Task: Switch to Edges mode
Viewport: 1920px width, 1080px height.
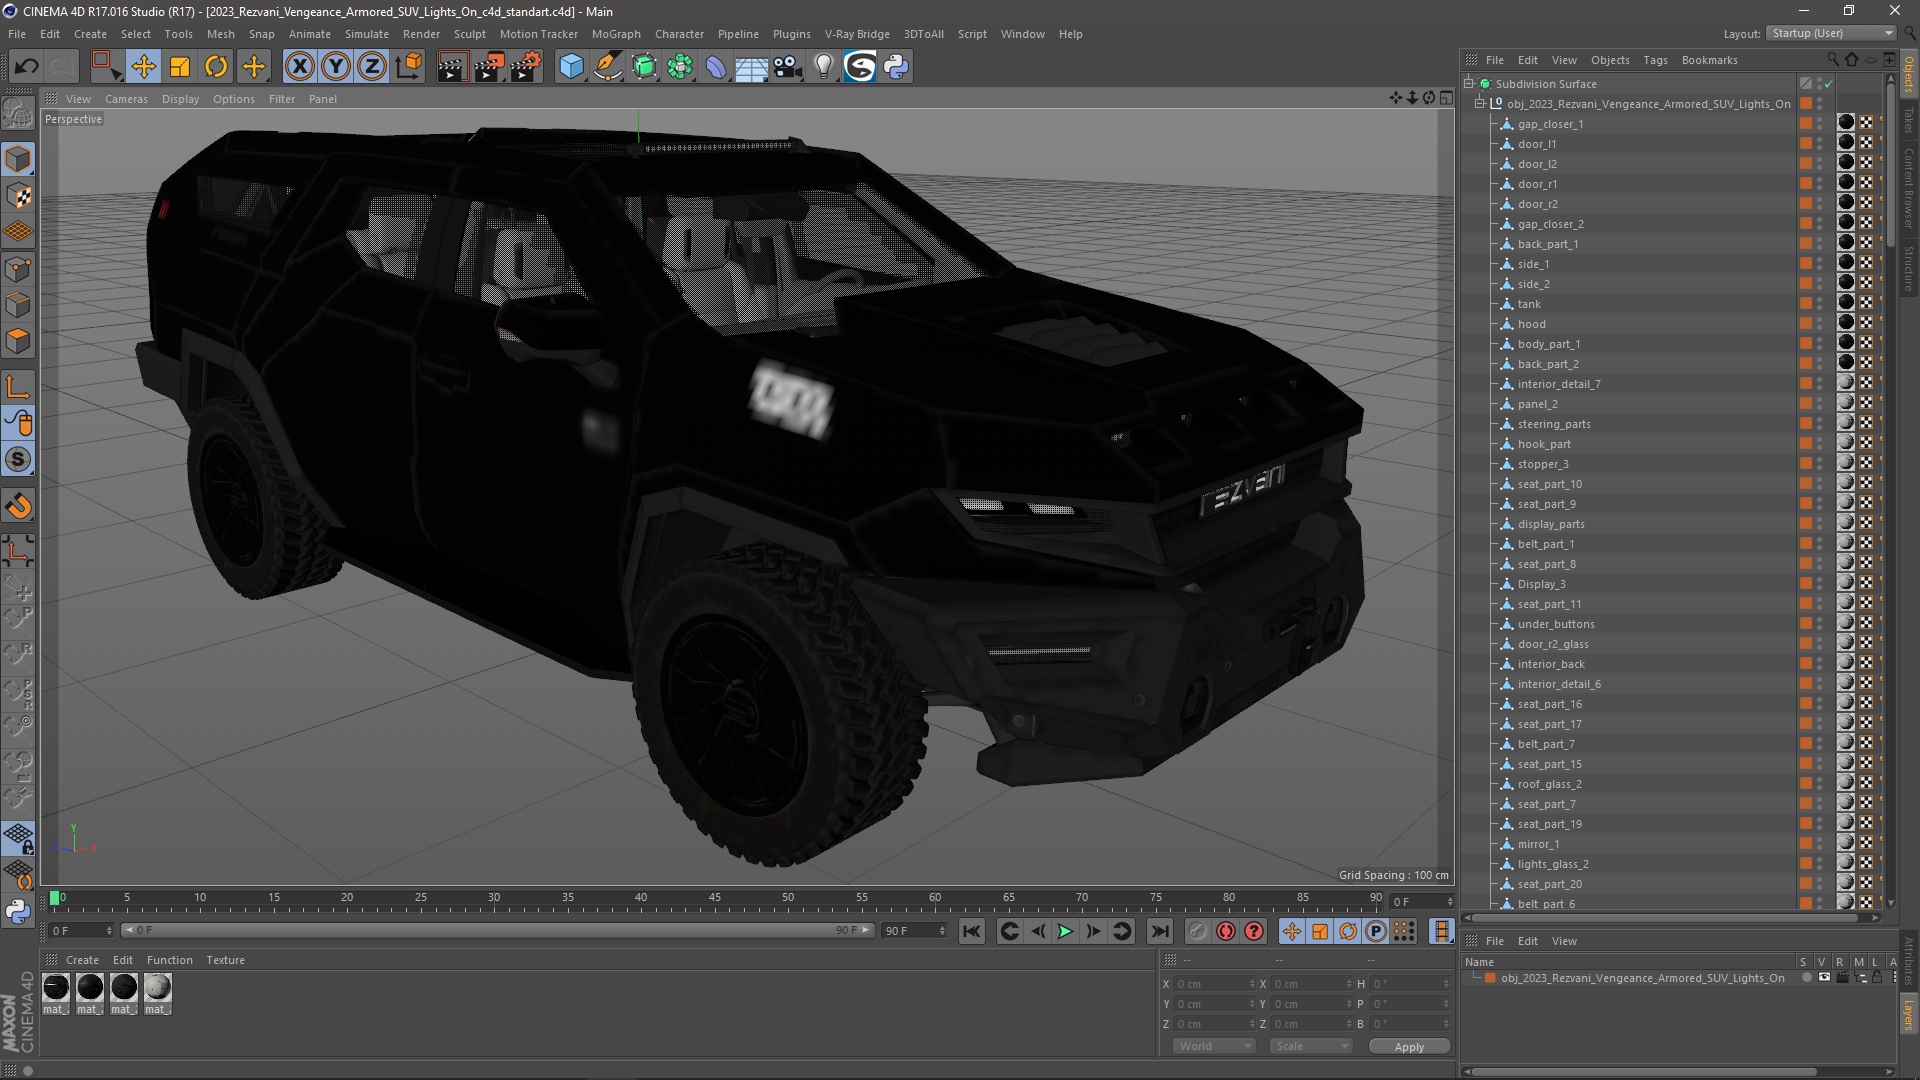Action: (x=18, y=305)
